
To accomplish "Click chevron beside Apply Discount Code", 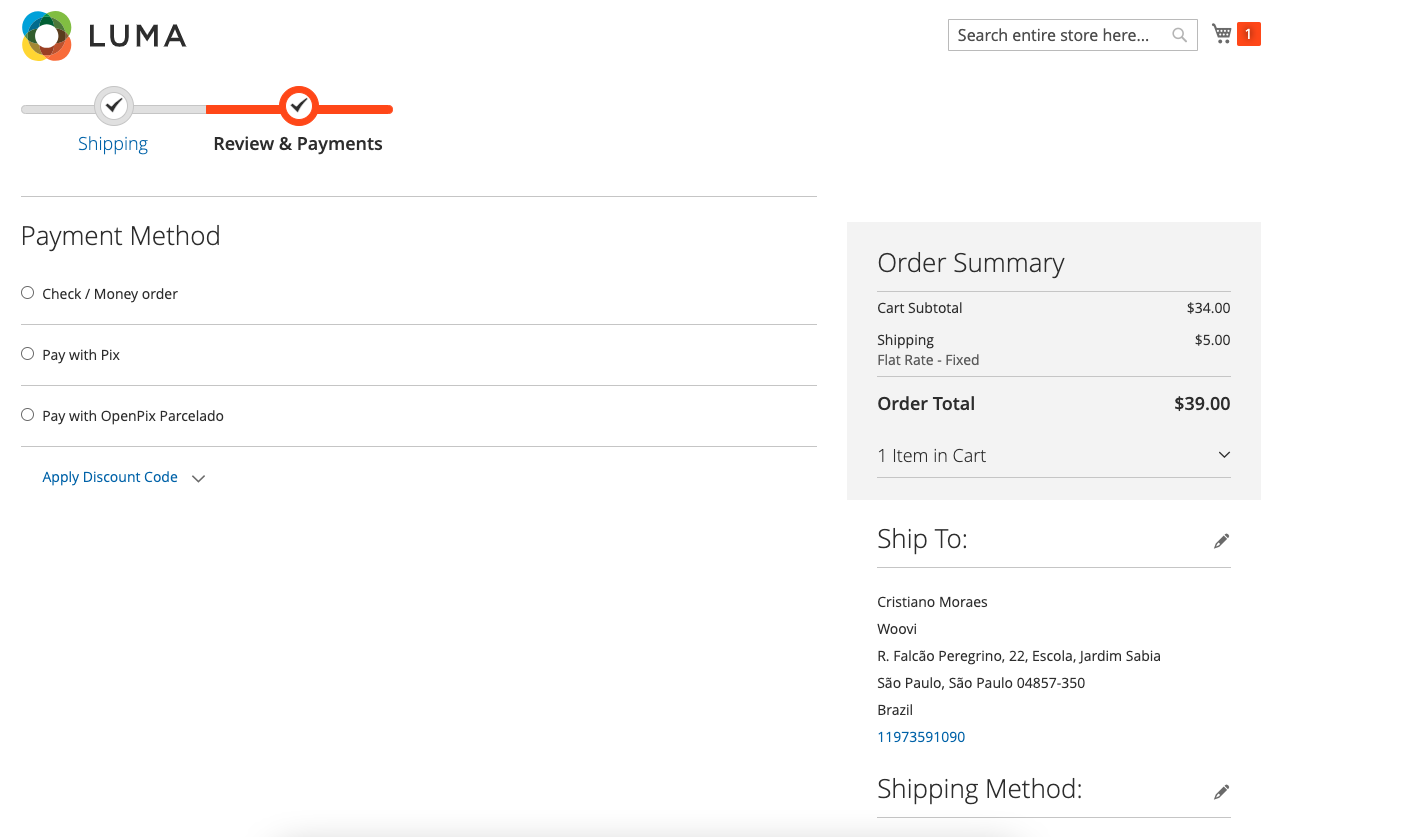I will [198, 478].
